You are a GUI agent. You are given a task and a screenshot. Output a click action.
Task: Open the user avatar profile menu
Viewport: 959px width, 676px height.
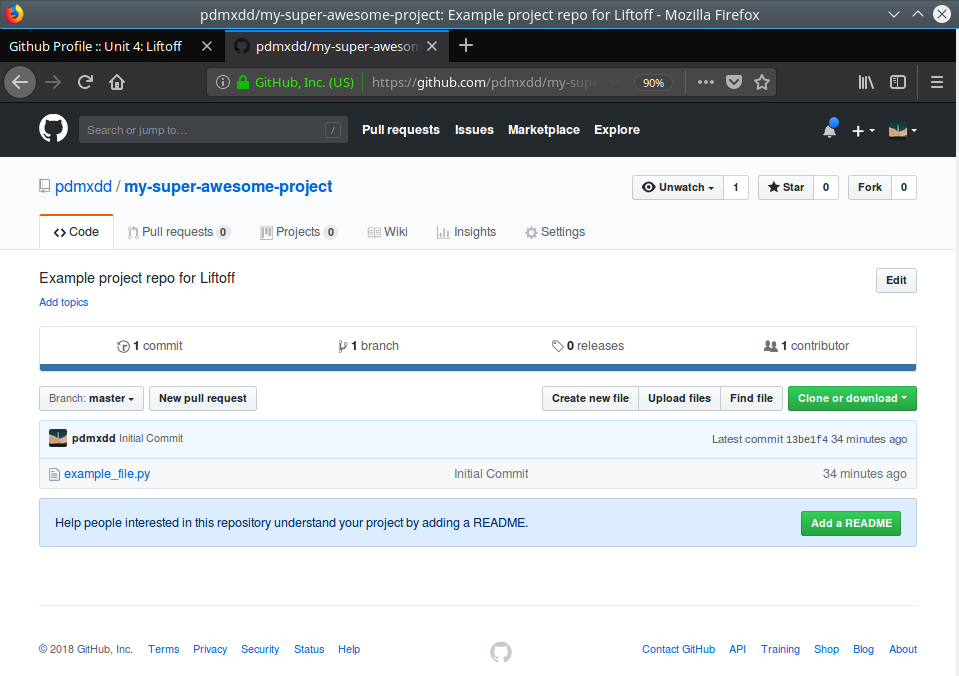click(902, 130)
